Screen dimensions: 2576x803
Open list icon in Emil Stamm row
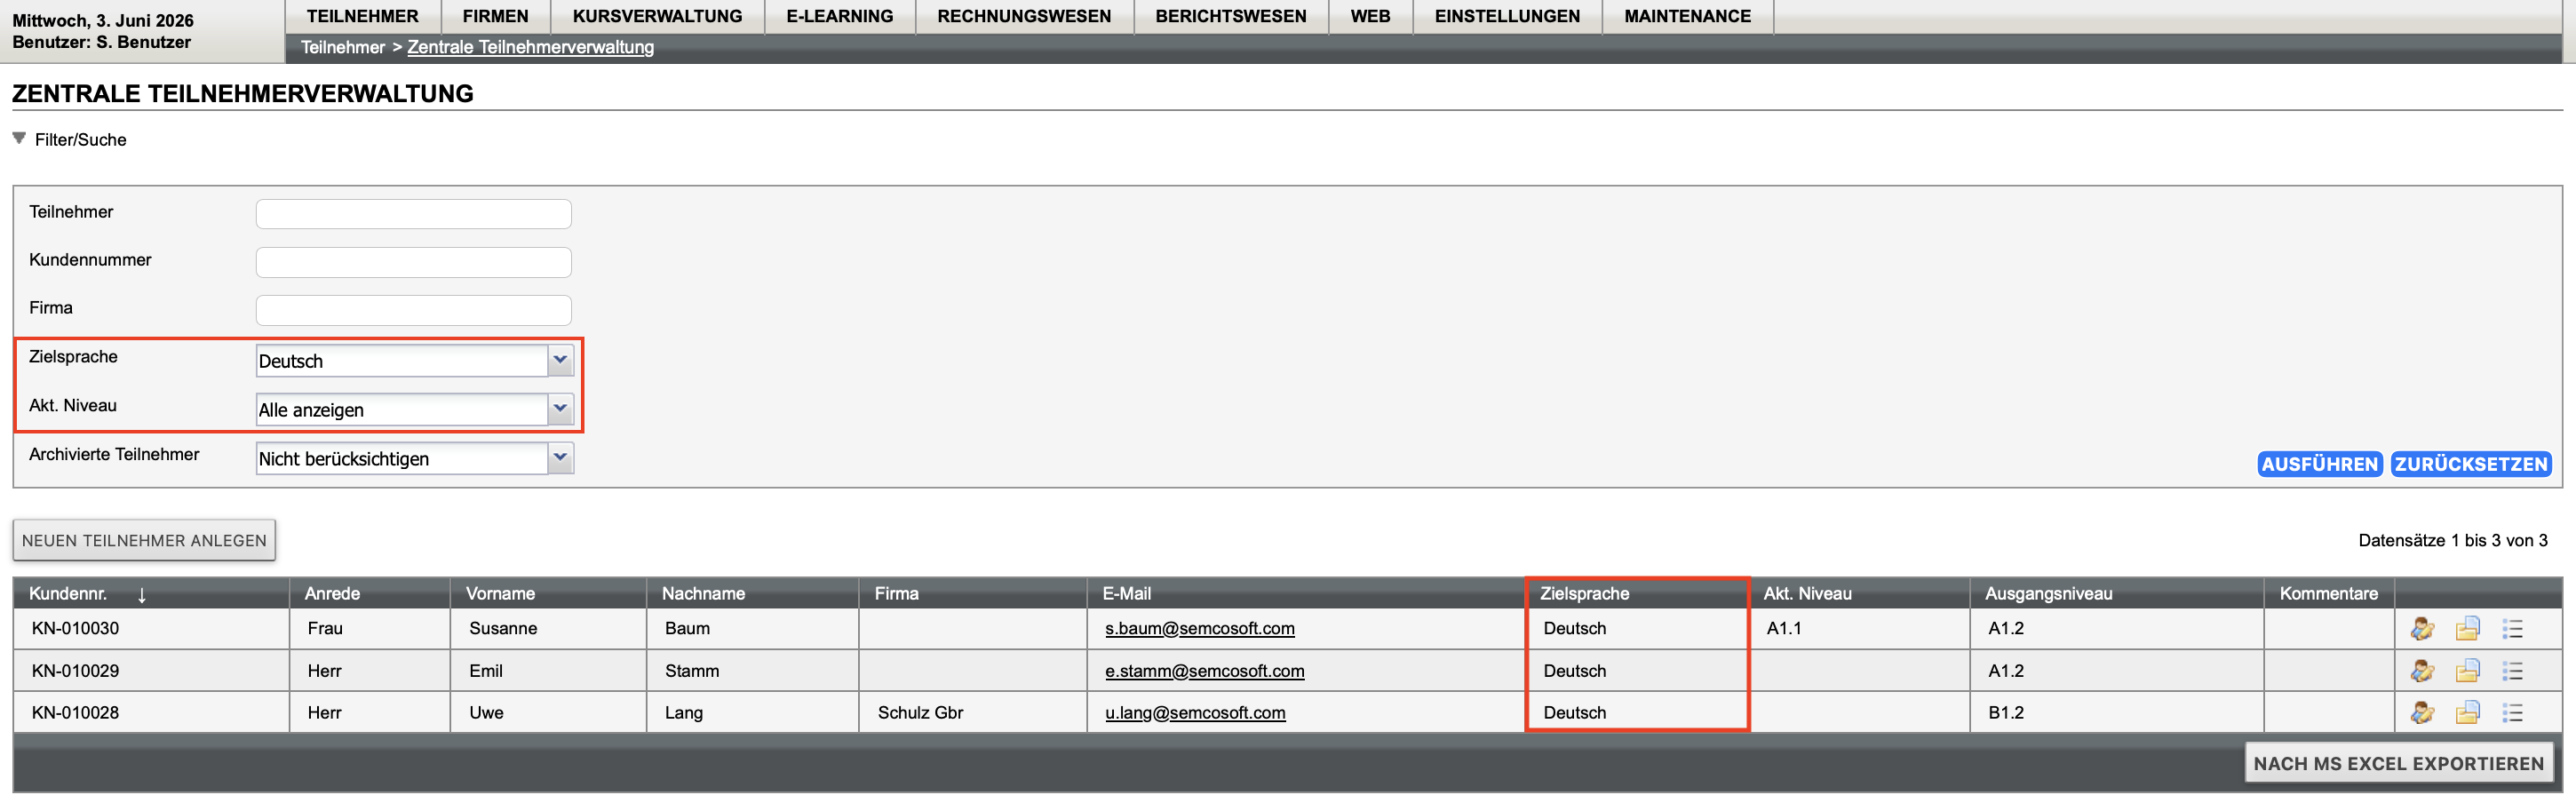click(2513, 671)
